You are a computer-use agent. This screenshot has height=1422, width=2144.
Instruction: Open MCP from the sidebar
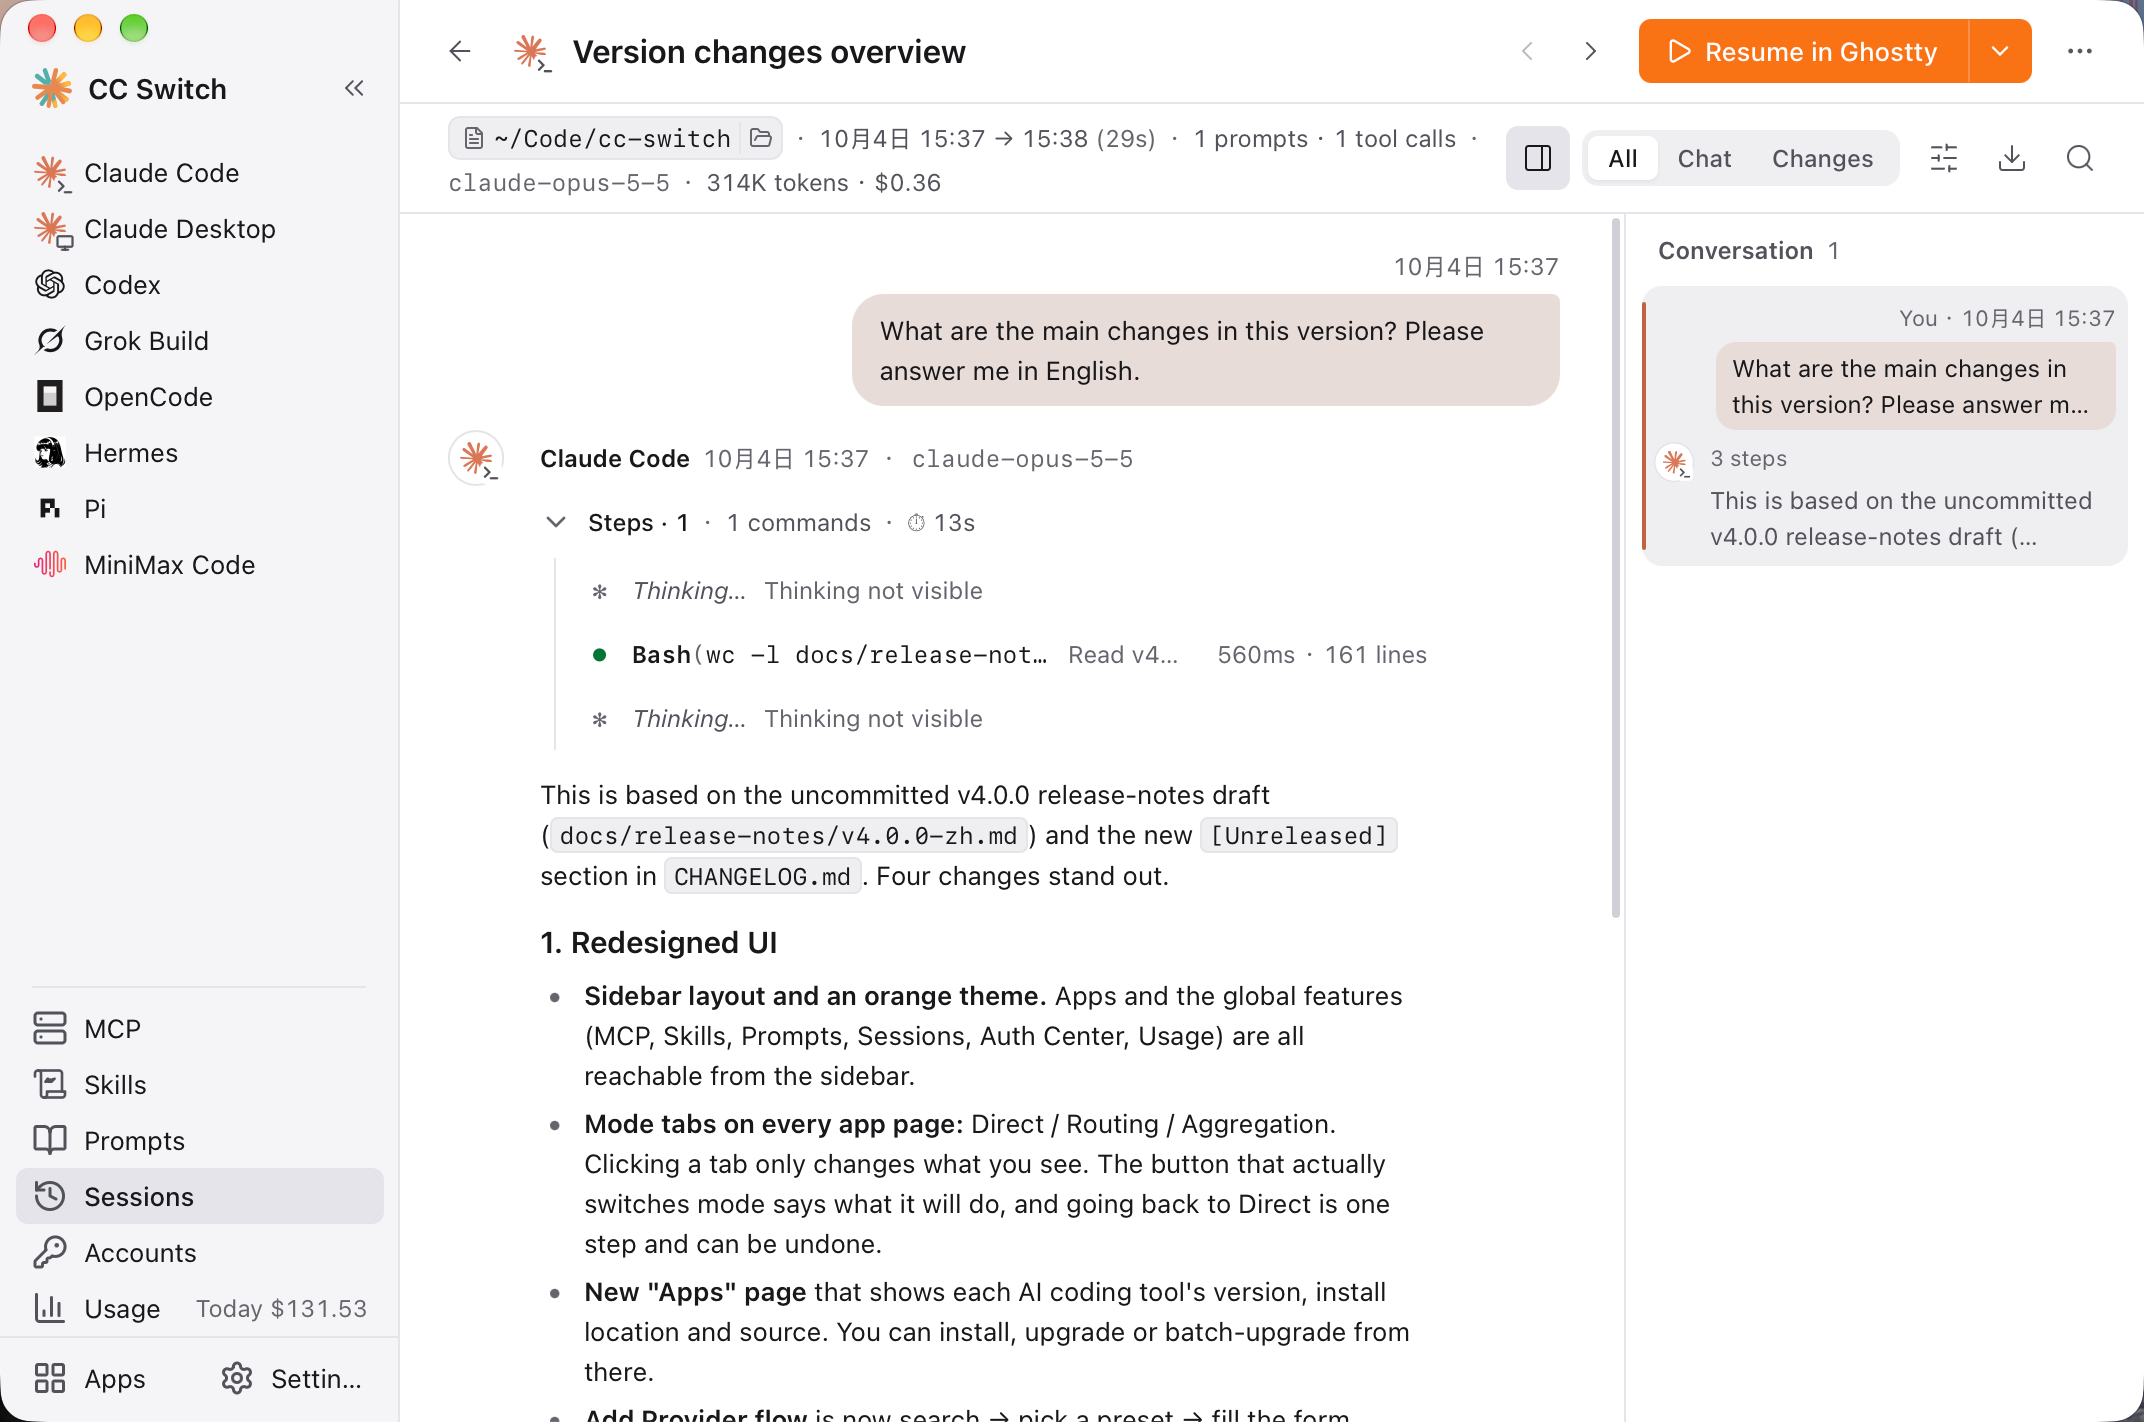(x=200, y=1029)
